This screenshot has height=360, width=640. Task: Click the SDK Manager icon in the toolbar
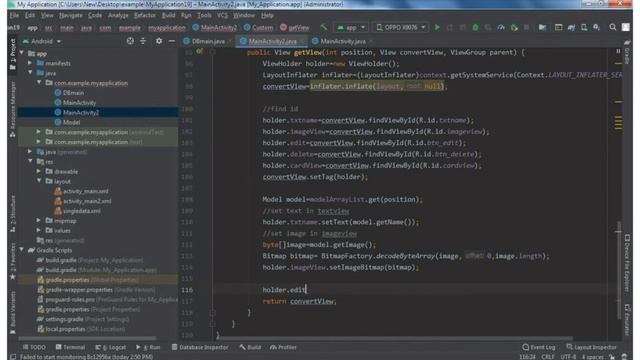coord(597,27)
